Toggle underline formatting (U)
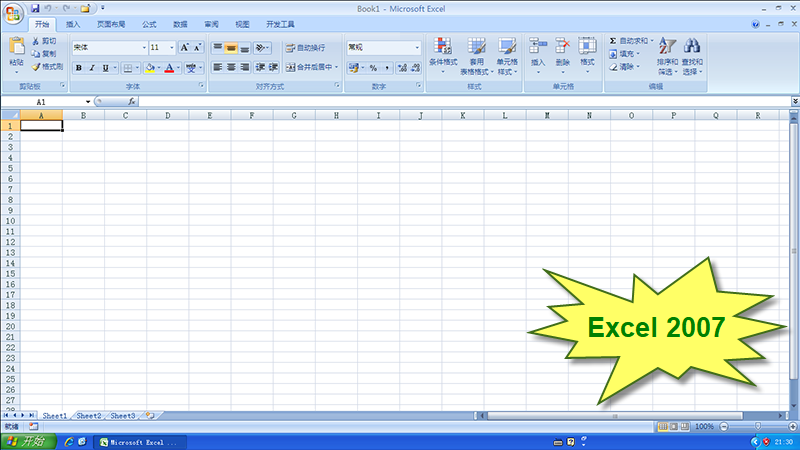The height and width of the screenshot is (450, 800). click(x=106, y=68)
